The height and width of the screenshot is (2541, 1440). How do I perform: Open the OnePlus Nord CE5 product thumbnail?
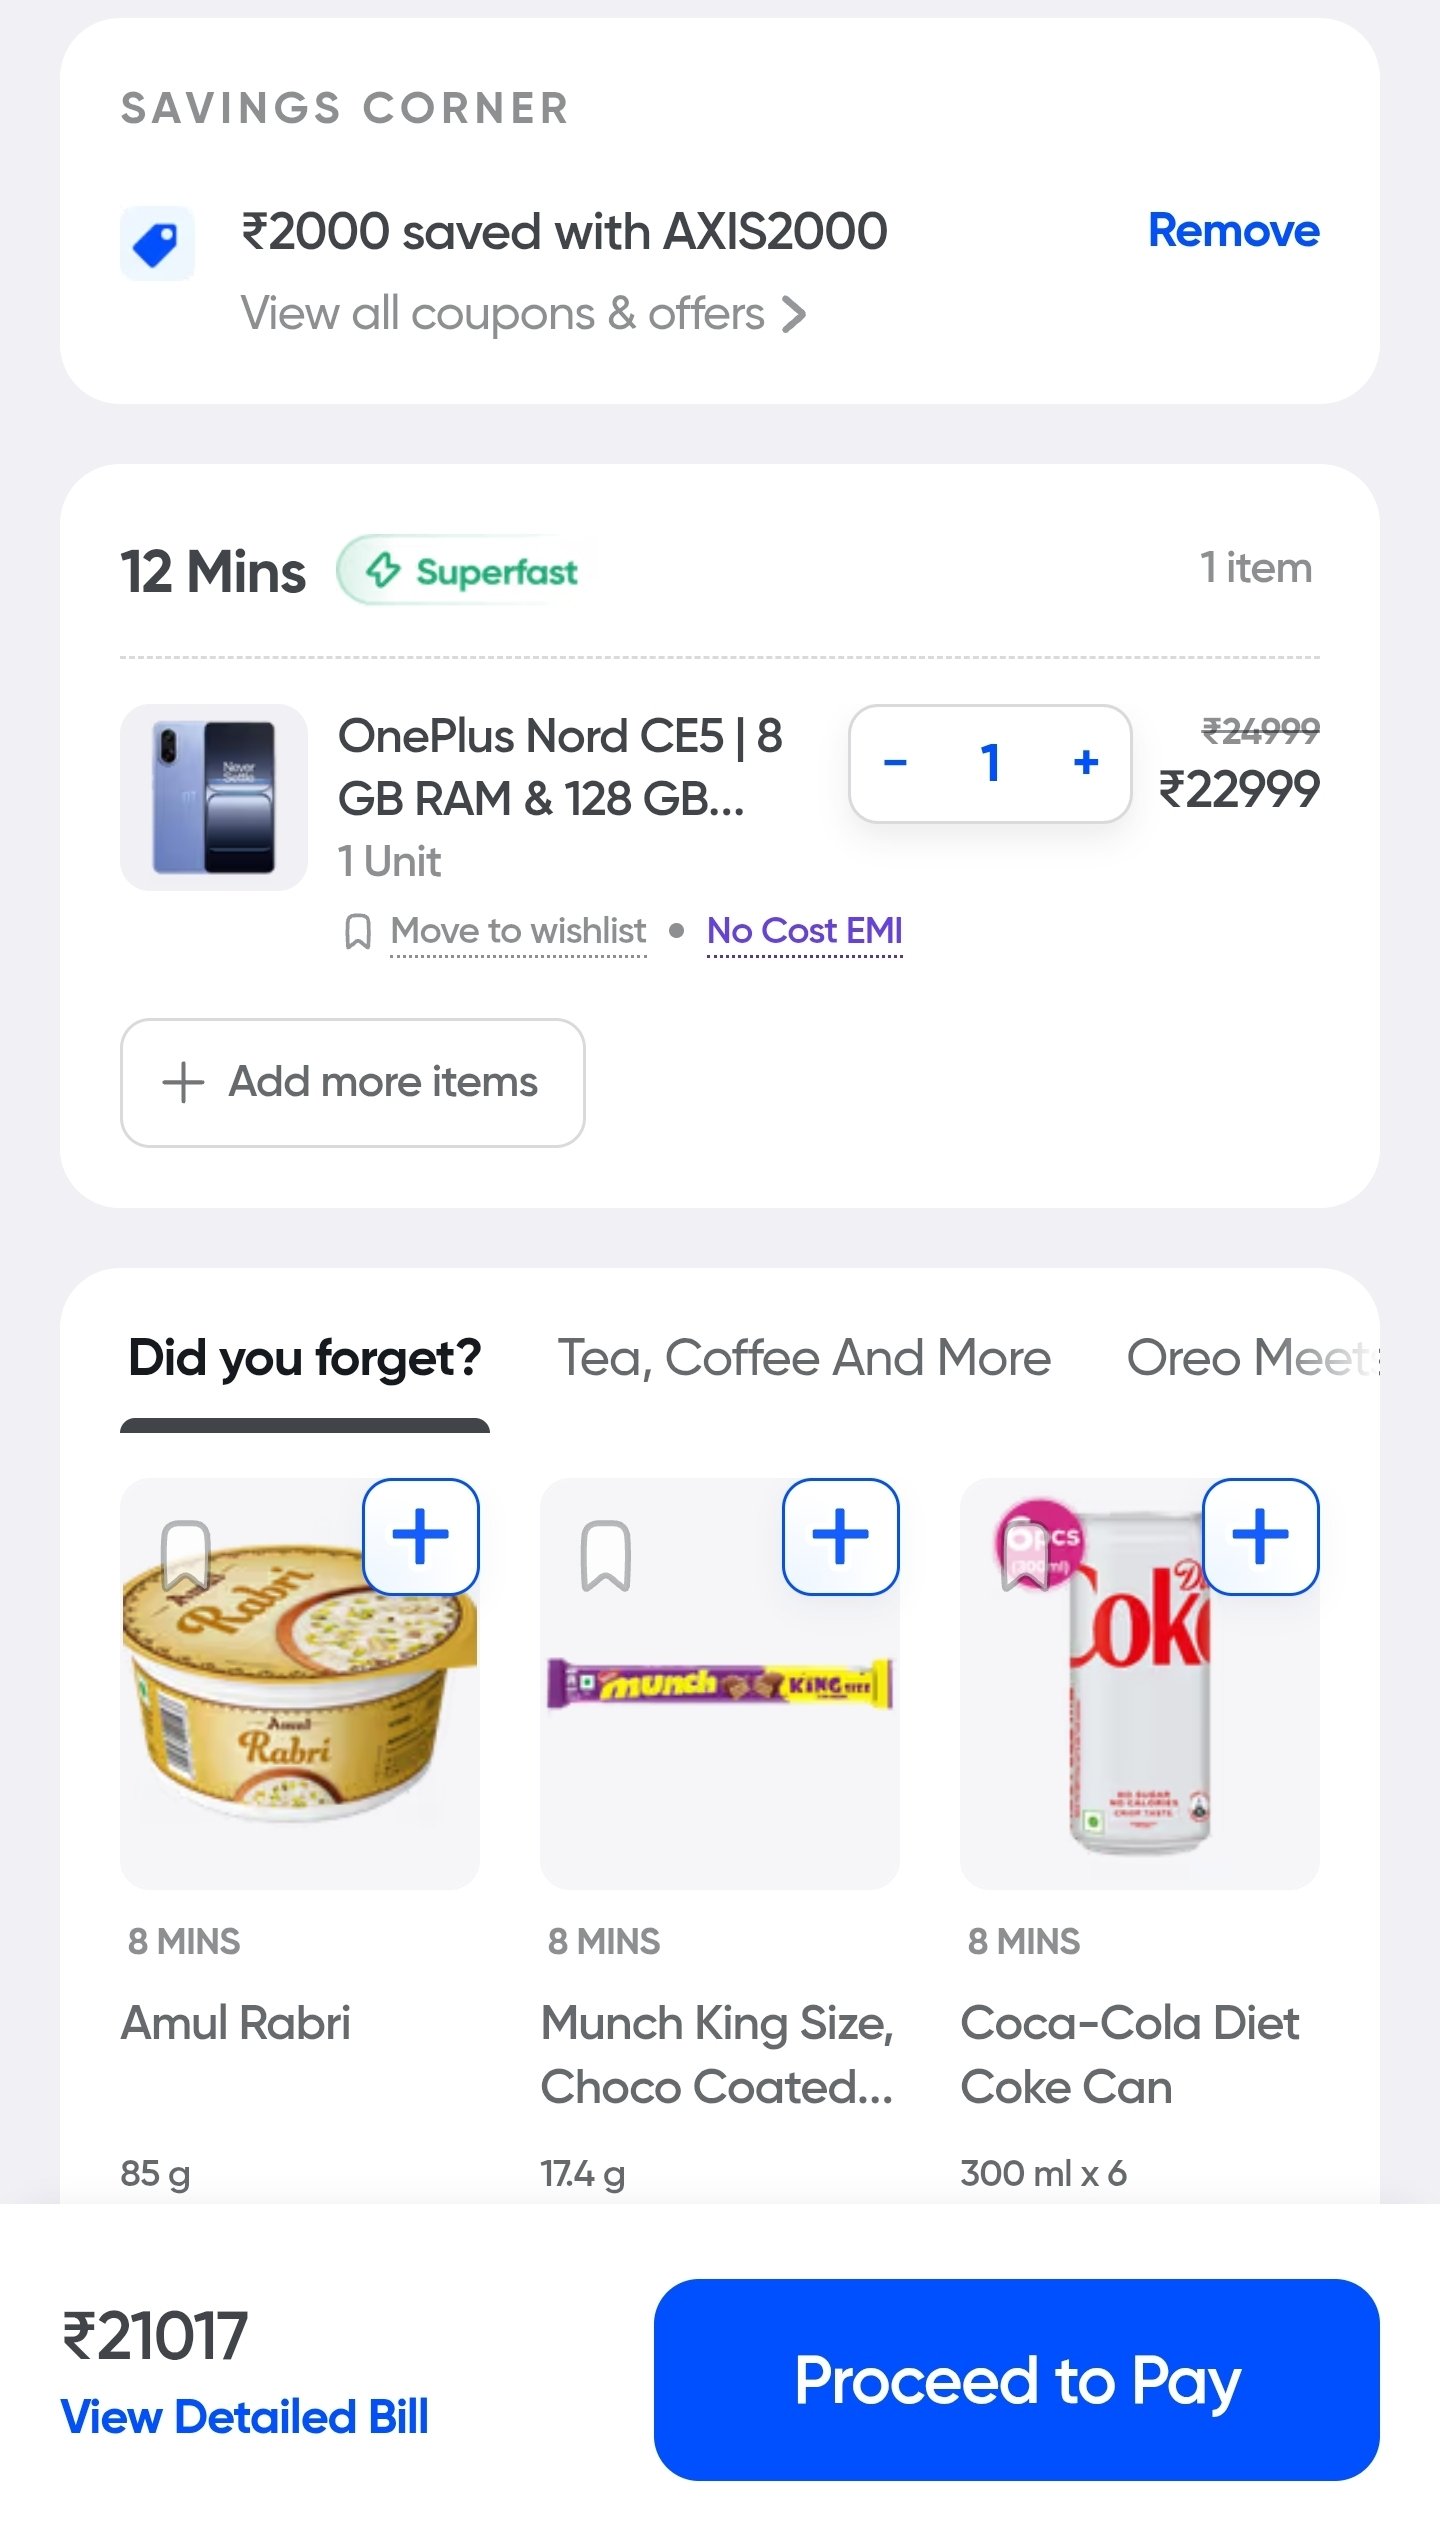point(213,797)
